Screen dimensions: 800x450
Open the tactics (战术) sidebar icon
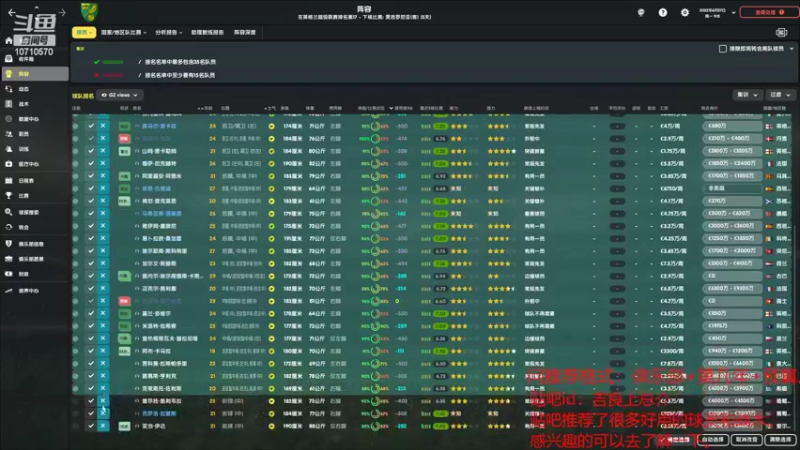coord(9,104)
